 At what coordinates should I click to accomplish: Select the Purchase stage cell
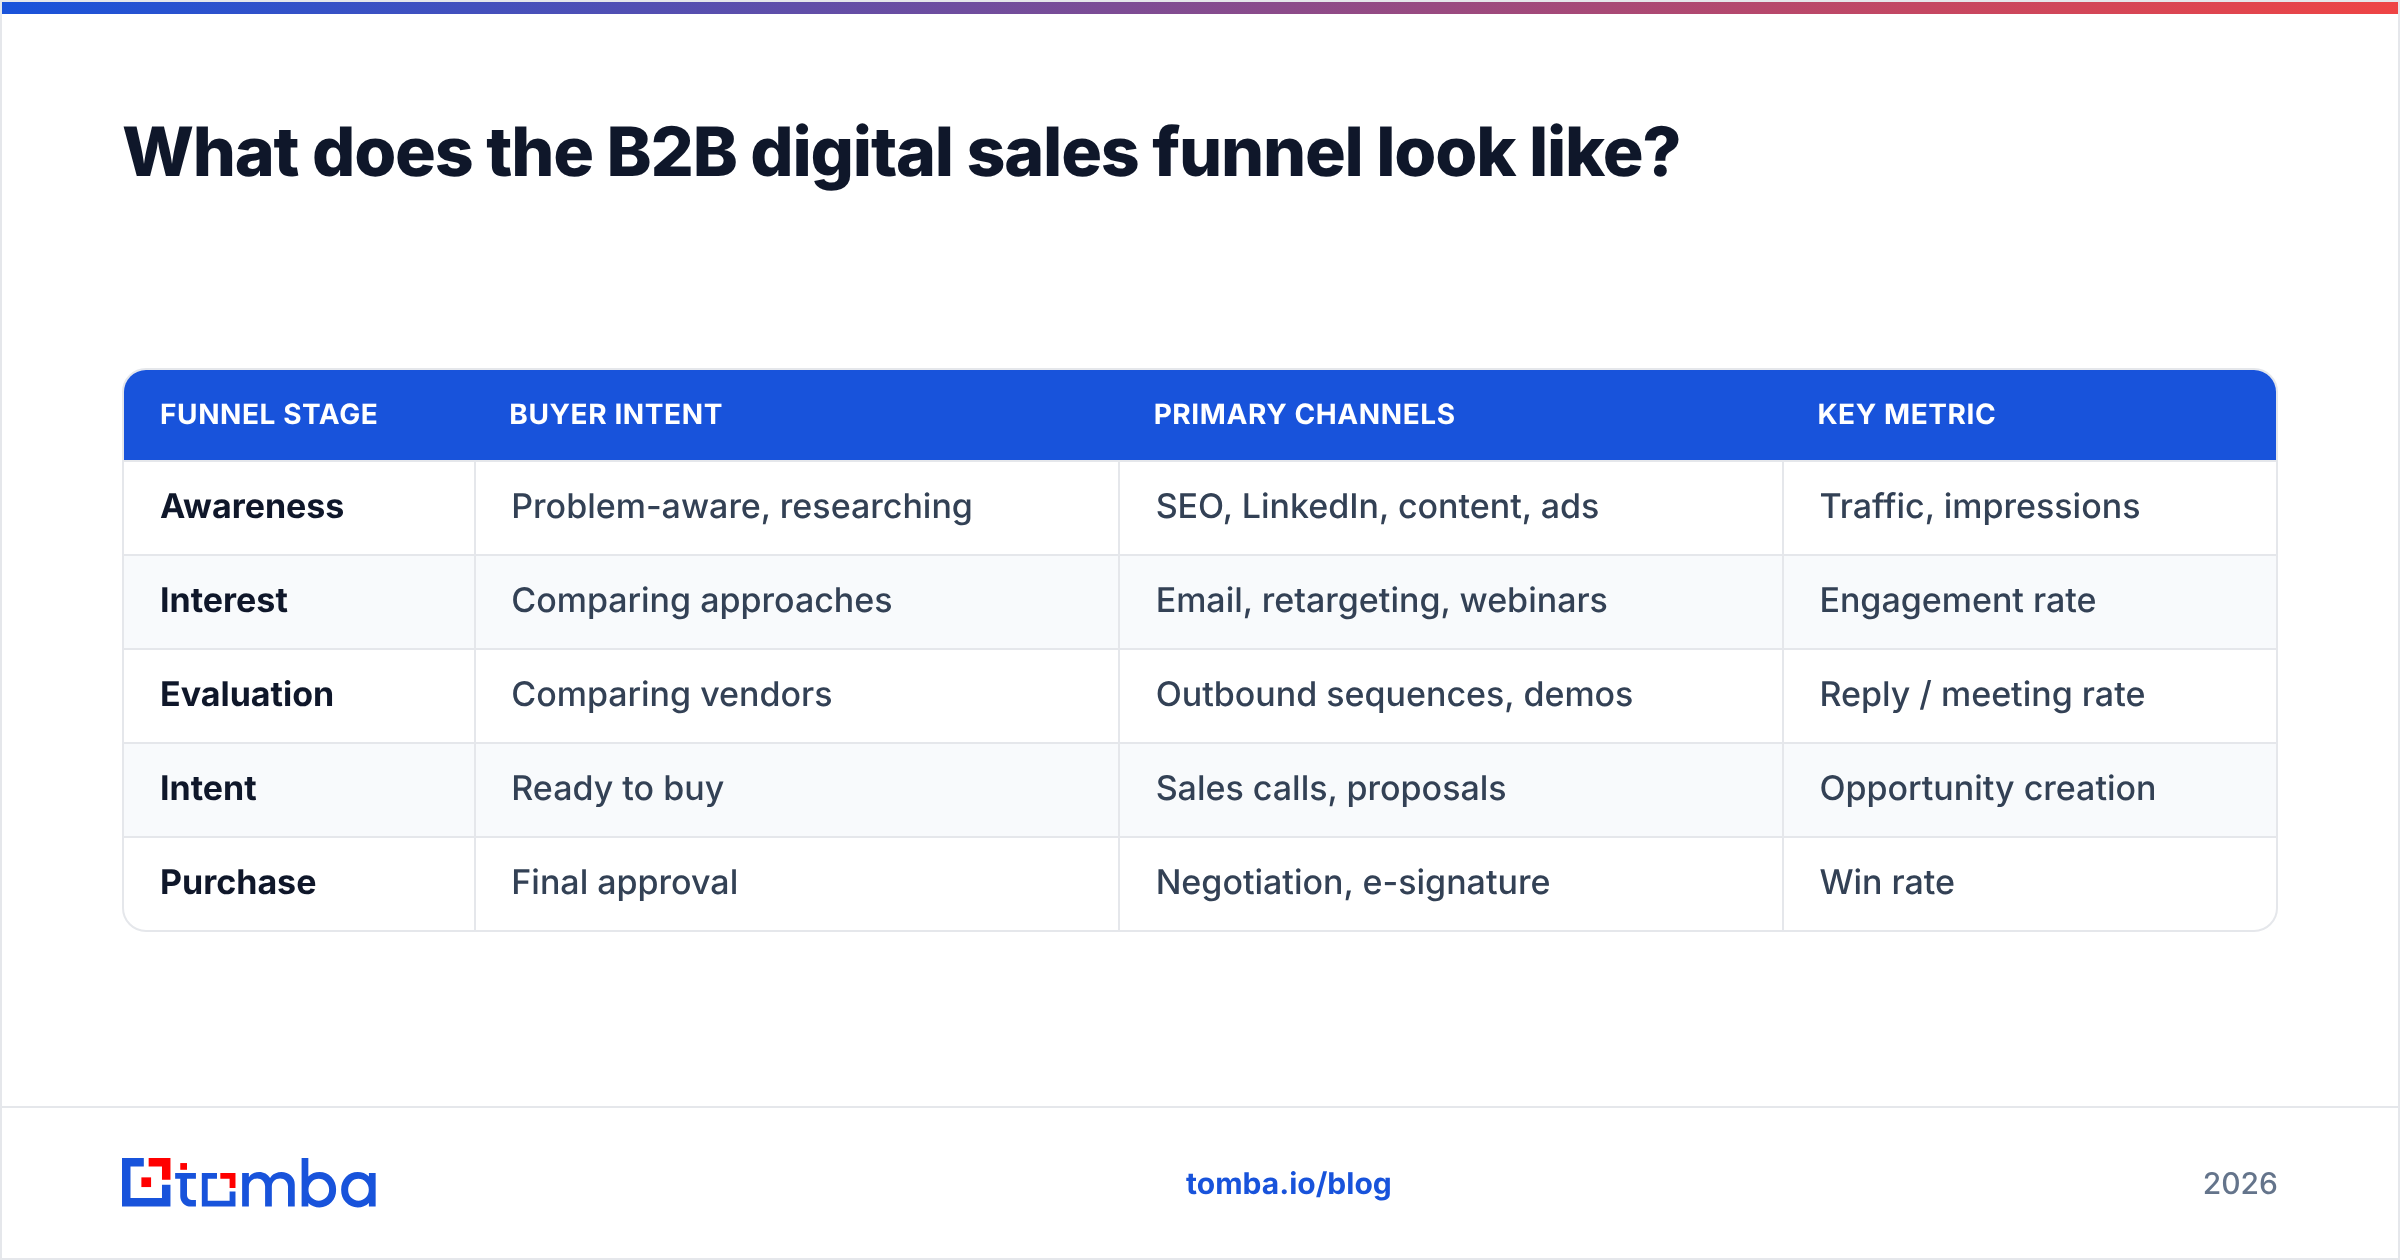point(299,883)
